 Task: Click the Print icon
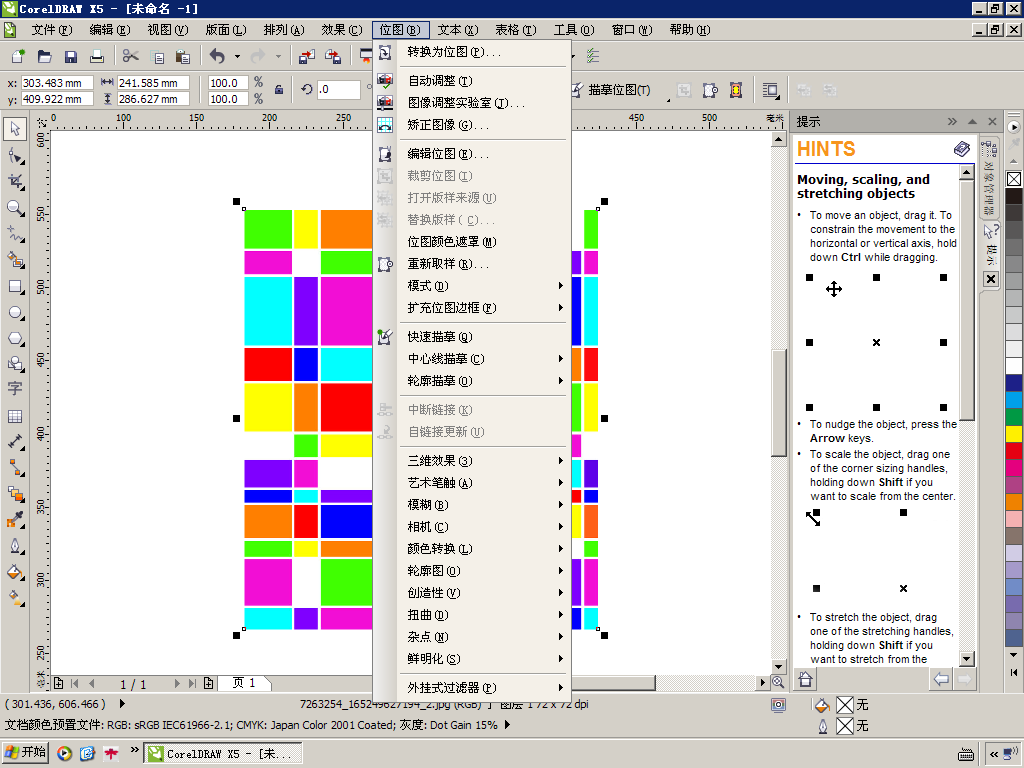pyautogui.click(x=97, y=57)
